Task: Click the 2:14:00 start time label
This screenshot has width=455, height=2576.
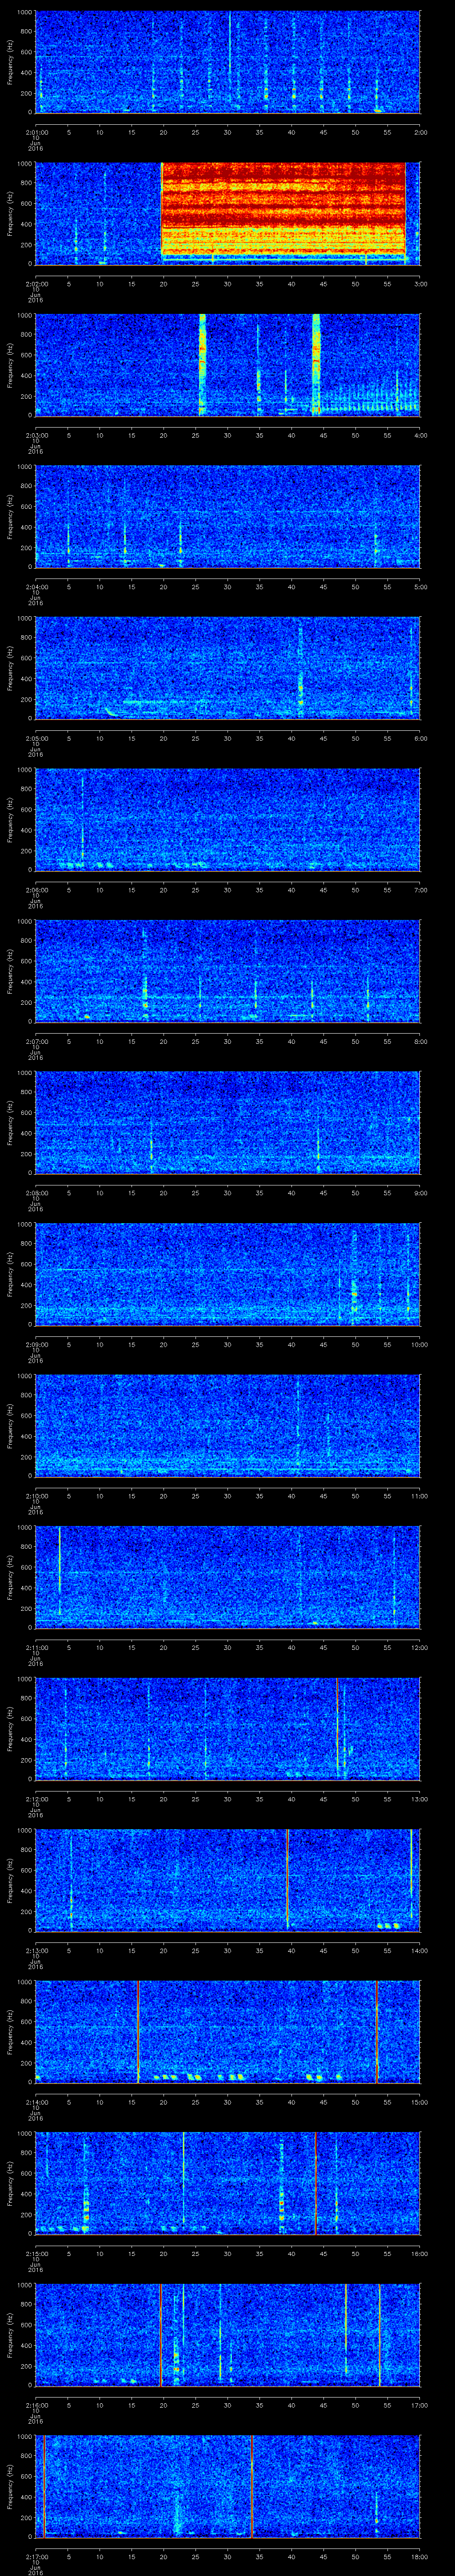Action: coord(37,2101)
